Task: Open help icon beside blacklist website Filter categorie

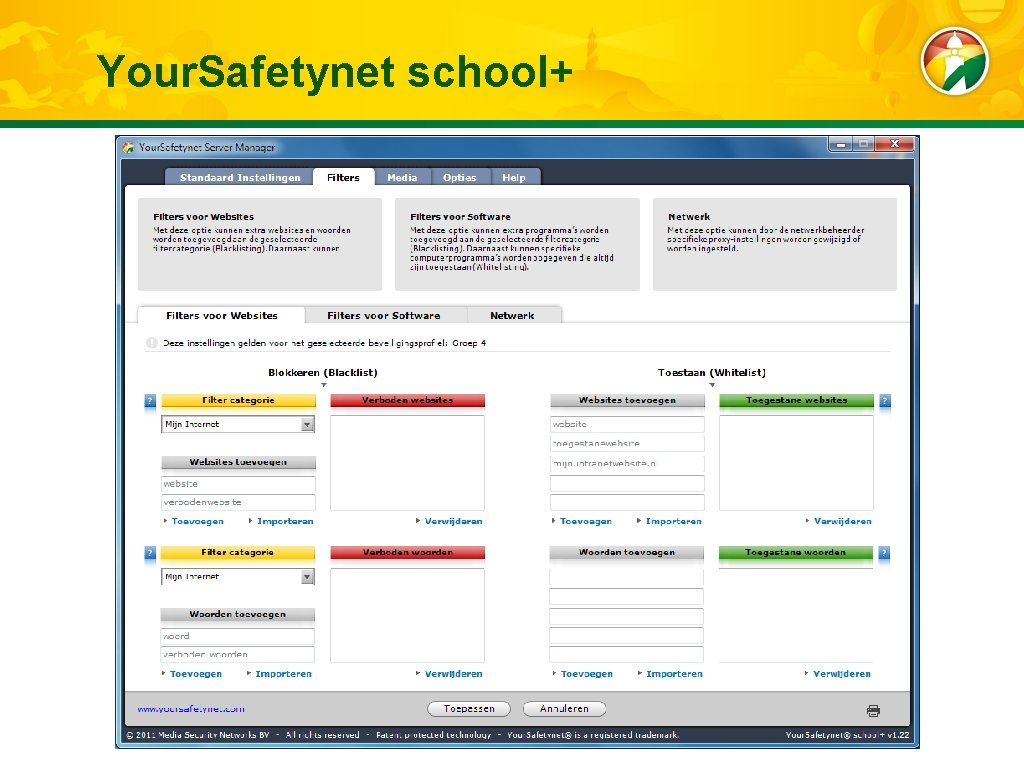Action: tap(150, 401)
